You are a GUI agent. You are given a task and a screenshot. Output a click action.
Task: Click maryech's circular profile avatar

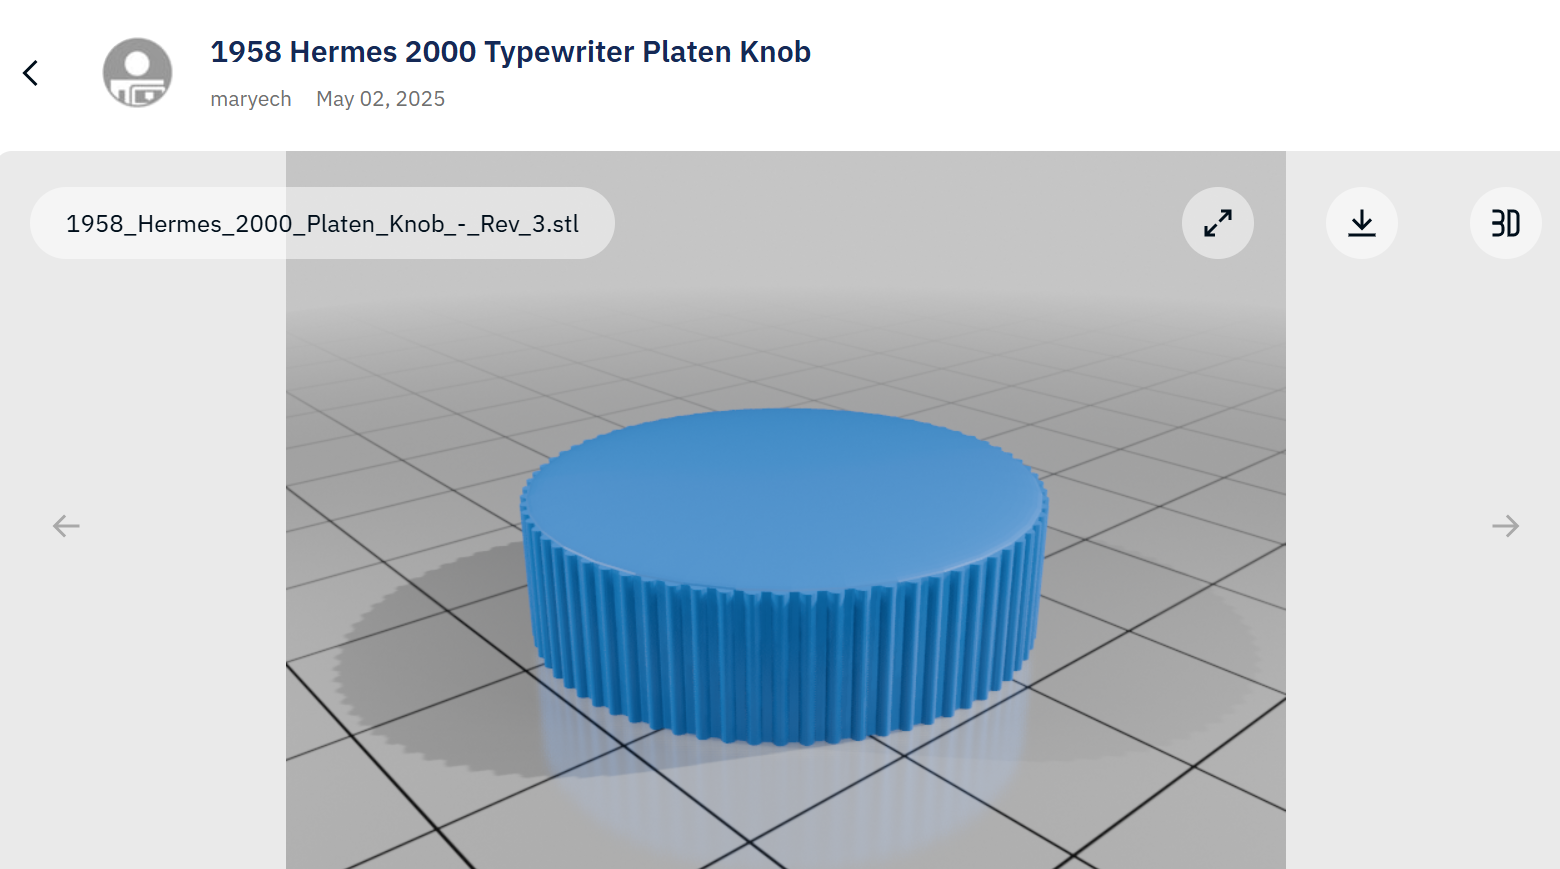136,72
